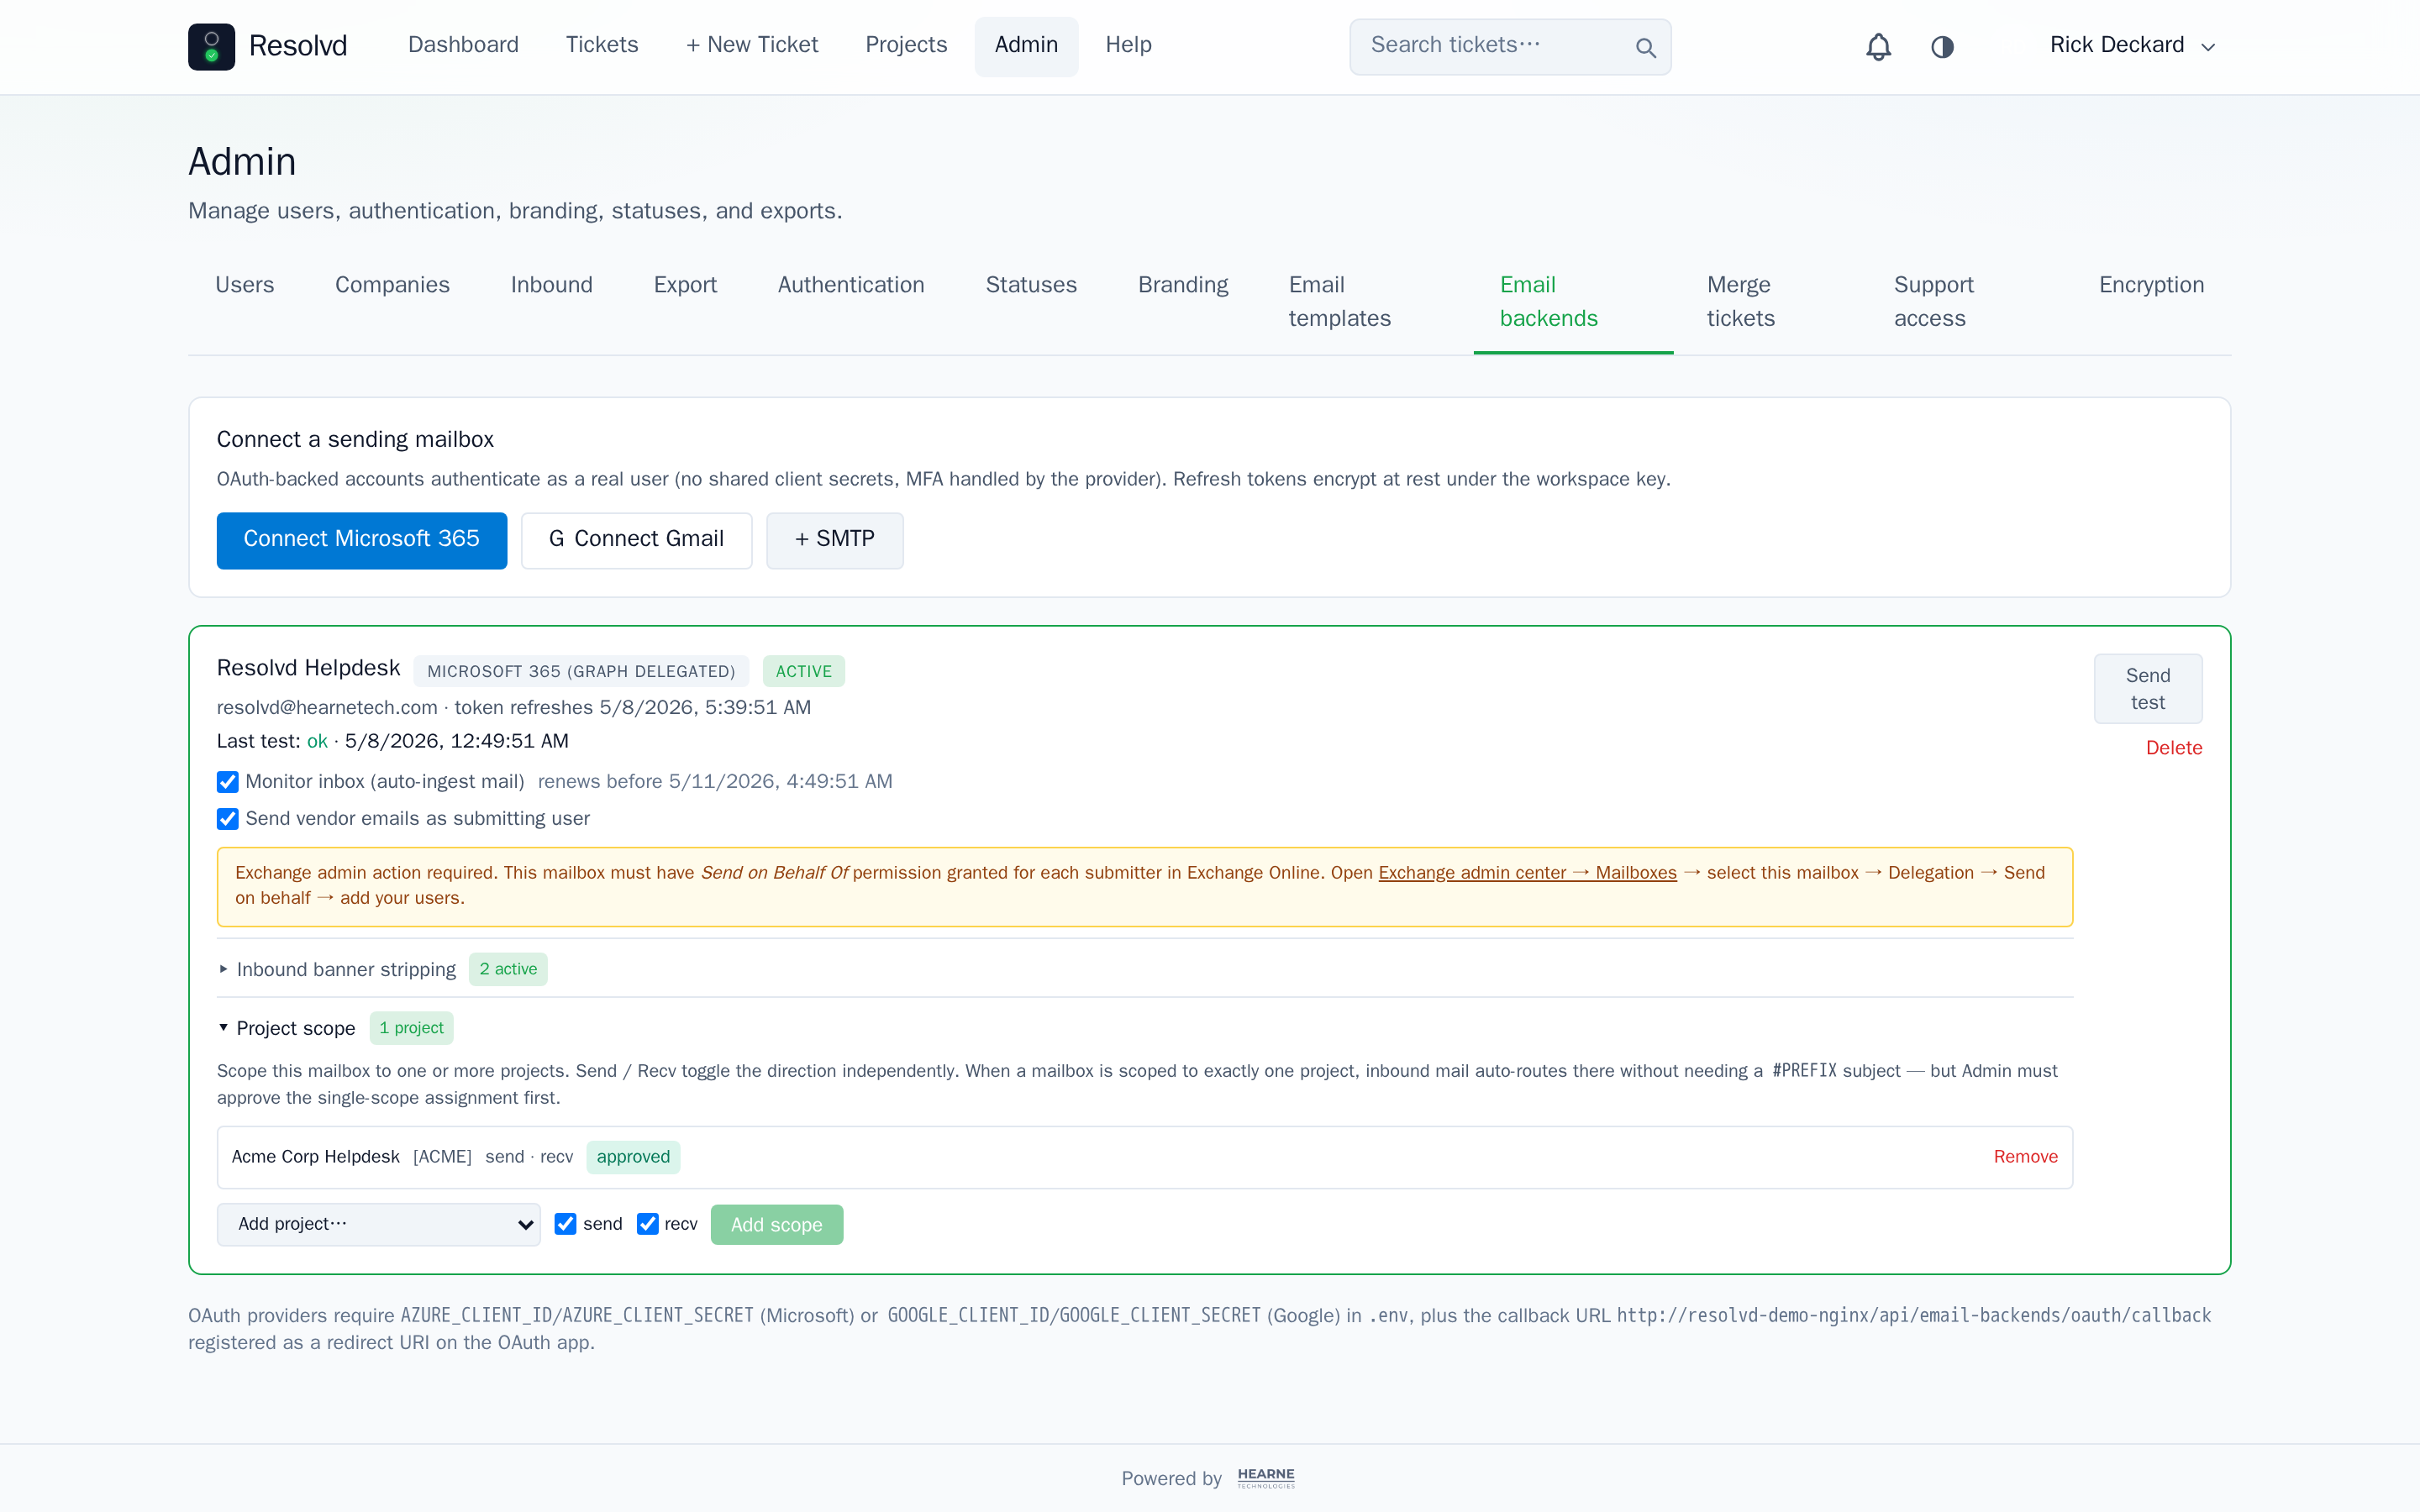This screenshot has width=2420, height=1512.
Task: Delete the Resolvd Helpdesk mailbox
Action: pyautogui.click(x=2173, y=748)
